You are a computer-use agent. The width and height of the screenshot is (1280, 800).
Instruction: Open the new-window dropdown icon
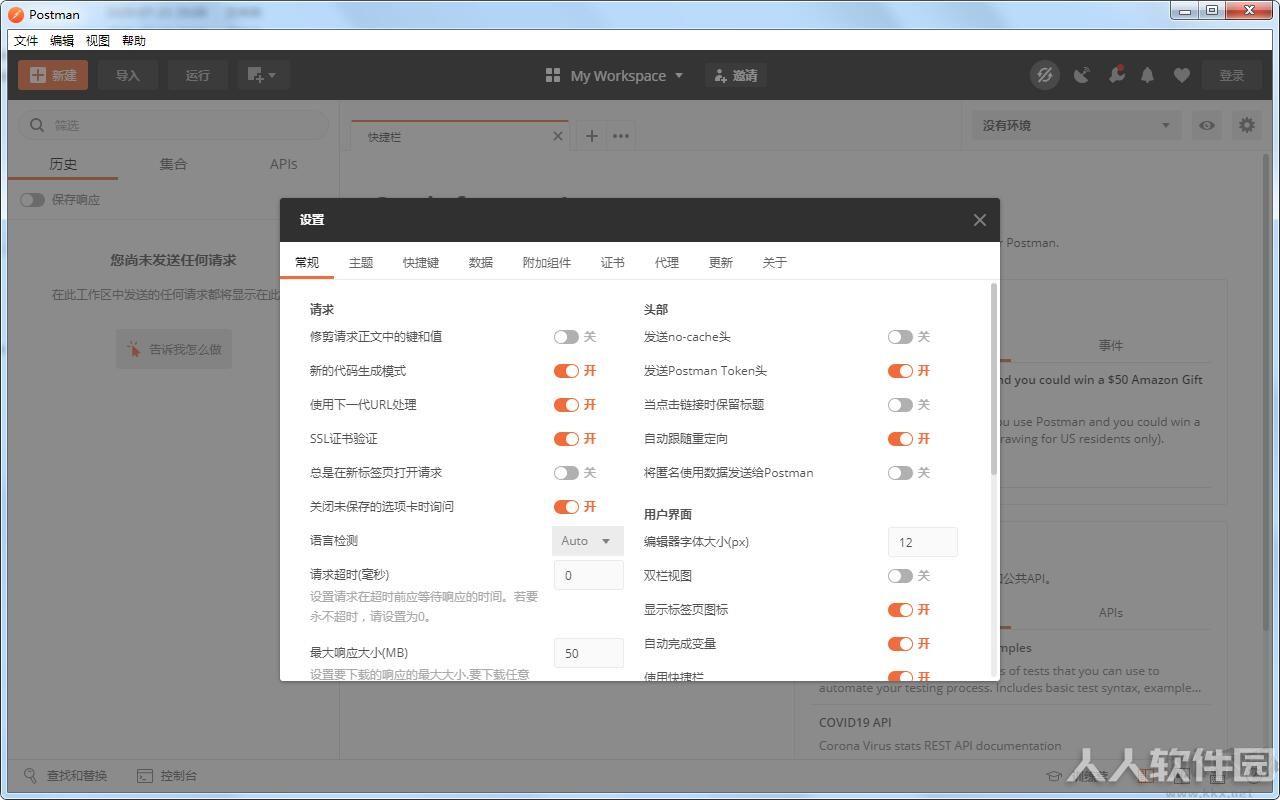point(262,75)
